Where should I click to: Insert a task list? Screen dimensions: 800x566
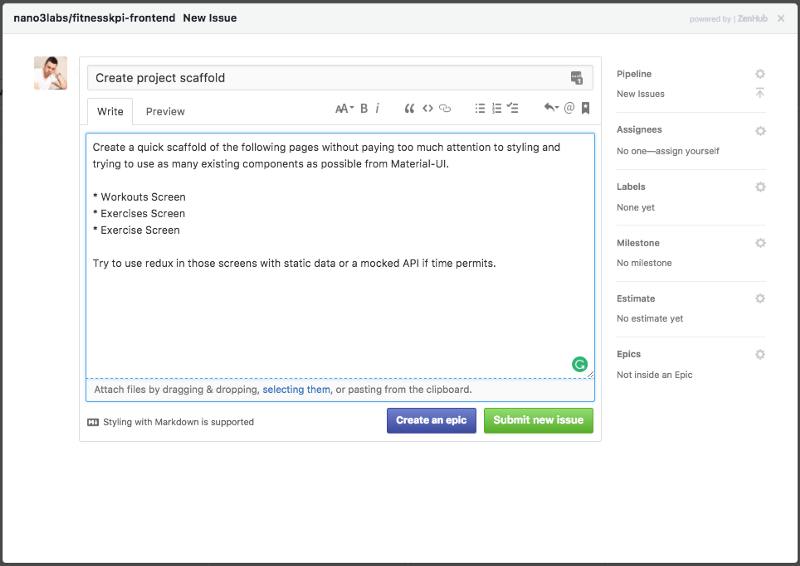[513, 109]
